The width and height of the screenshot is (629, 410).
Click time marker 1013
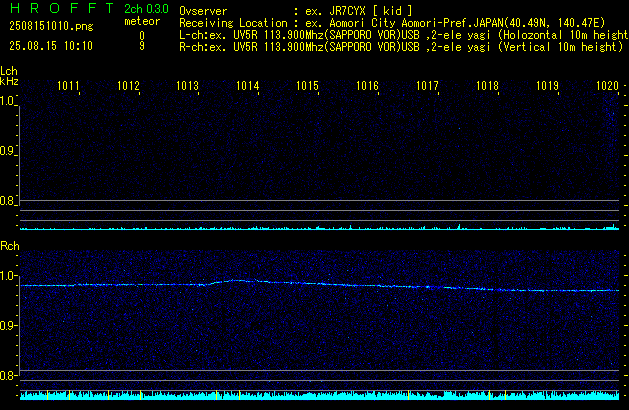click(187, 86)
